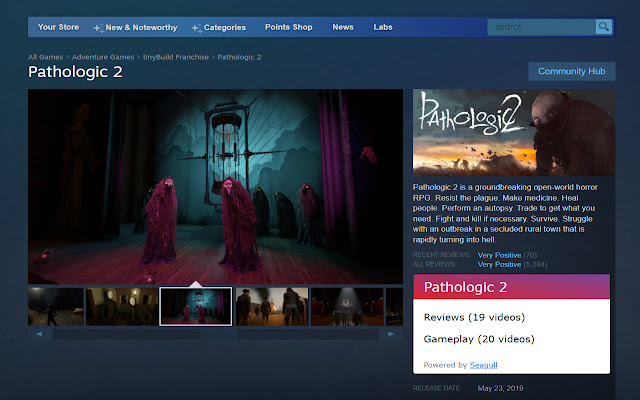Click the release date May 23, 2019
This screenshot has height=400, width=640.
500,388
